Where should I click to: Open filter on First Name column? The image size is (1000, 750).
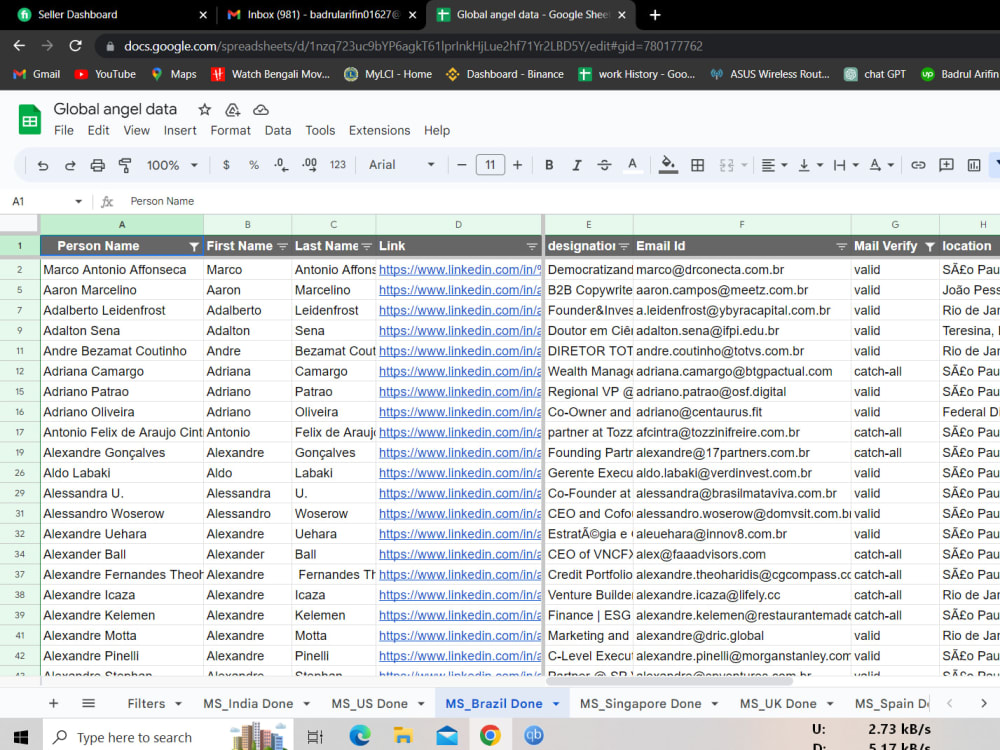pos(283,247)
